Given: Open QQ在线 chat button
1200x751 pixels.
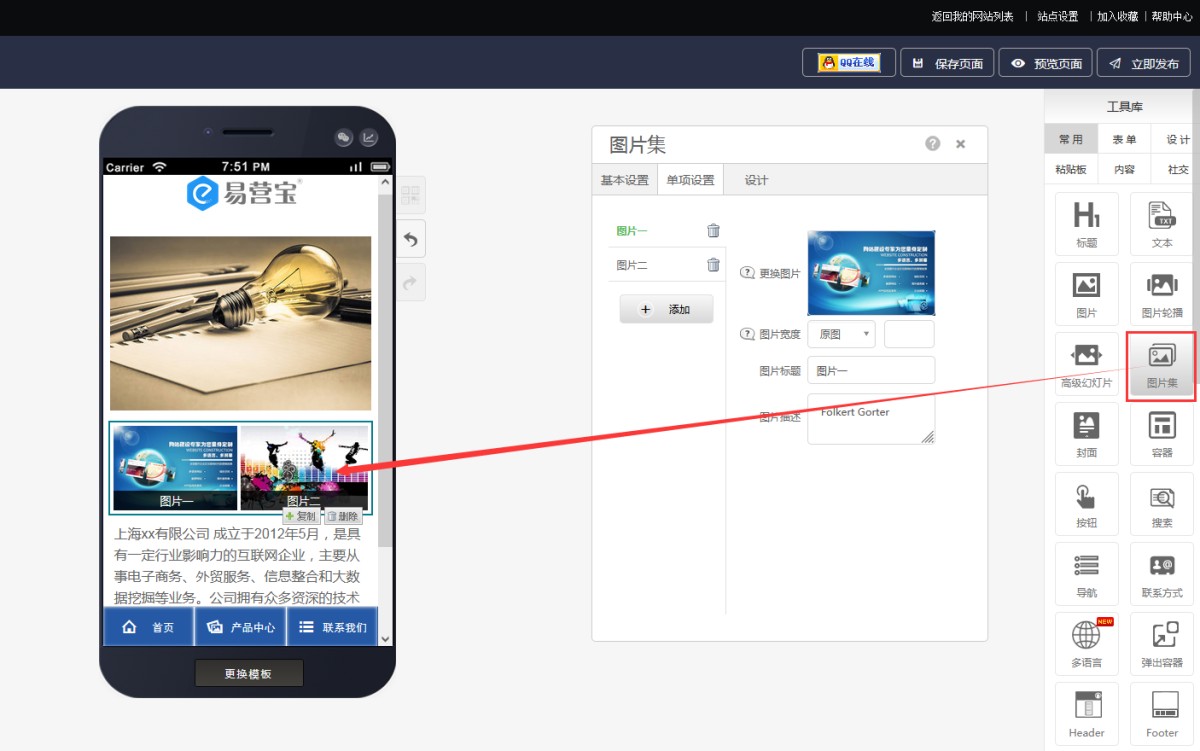Looking at the screenshot, I should pyautogui.click(x=848, y=62).
